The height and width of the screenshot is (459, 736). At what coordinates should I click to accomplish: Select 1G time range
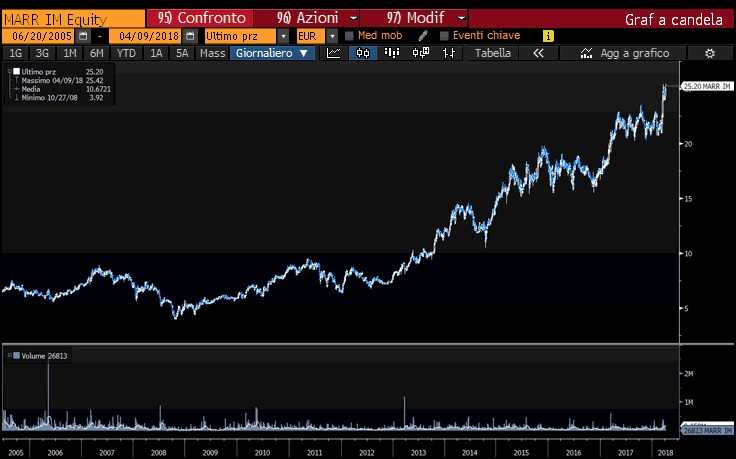(x=15, y=53)
